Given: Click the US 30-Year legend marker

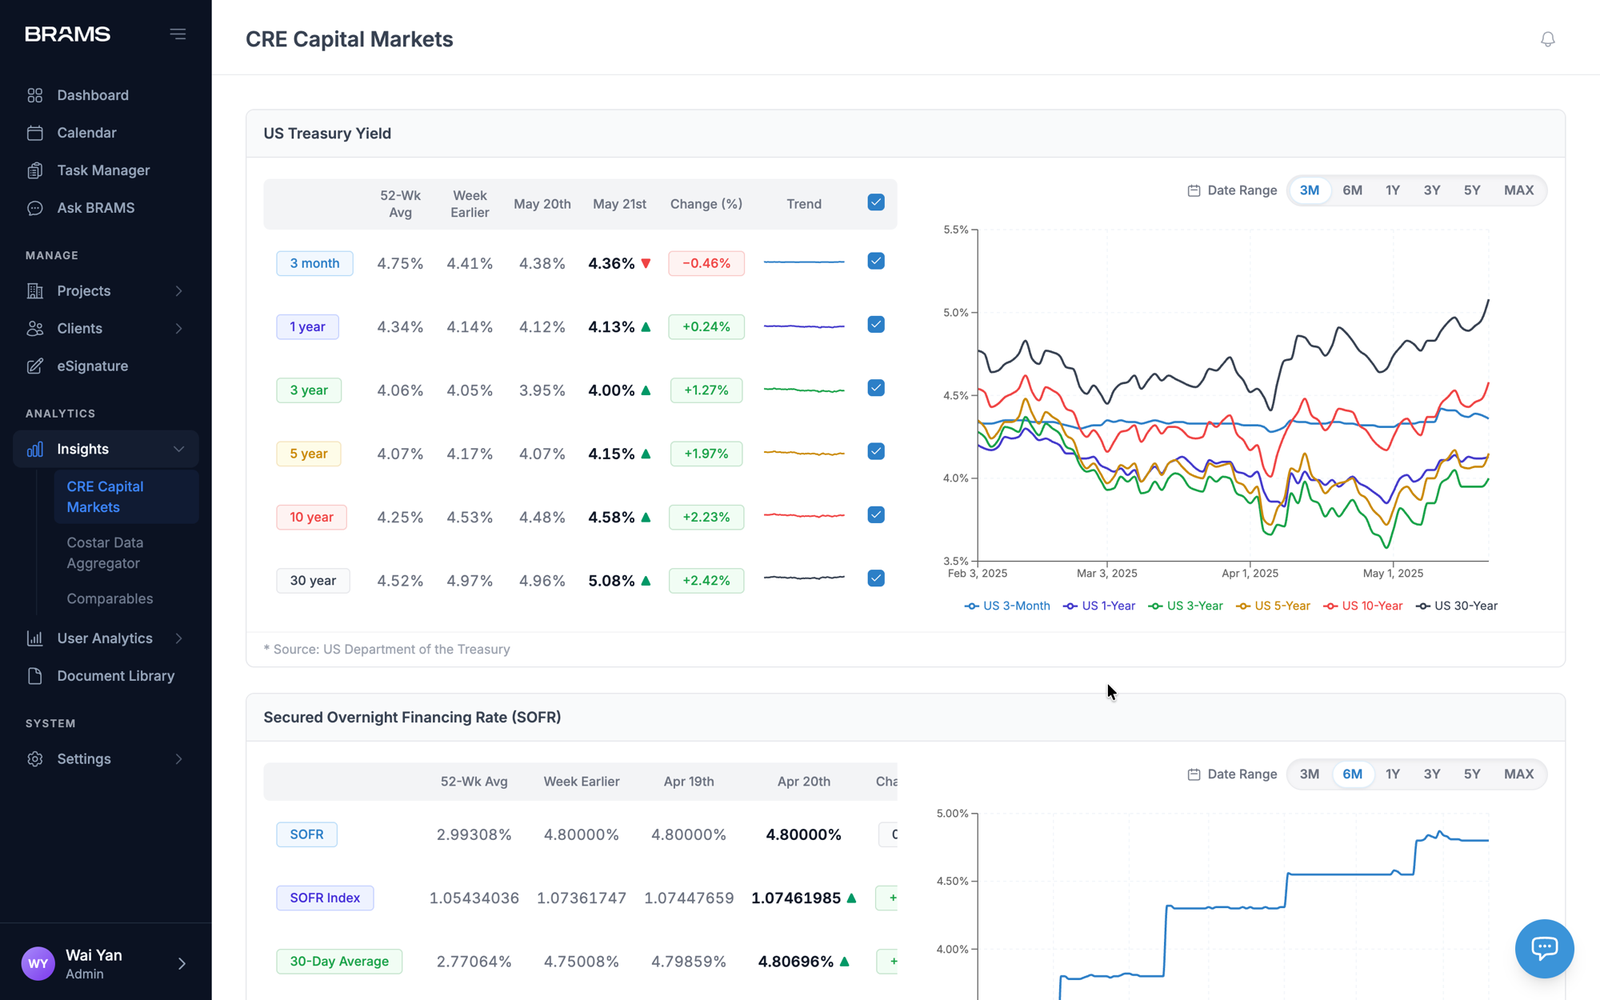Looking at the screenshot, I should pyautogui.click(x=1423, y=606).
